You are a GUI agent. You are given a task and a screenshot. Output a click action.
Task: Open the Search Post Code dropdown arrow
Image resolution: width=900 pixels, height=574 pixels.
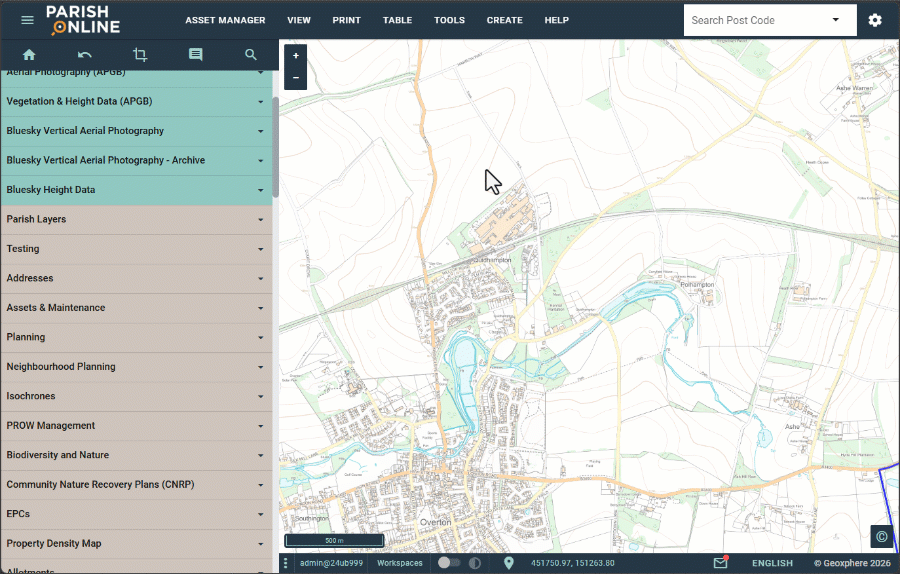coord(835,20)
